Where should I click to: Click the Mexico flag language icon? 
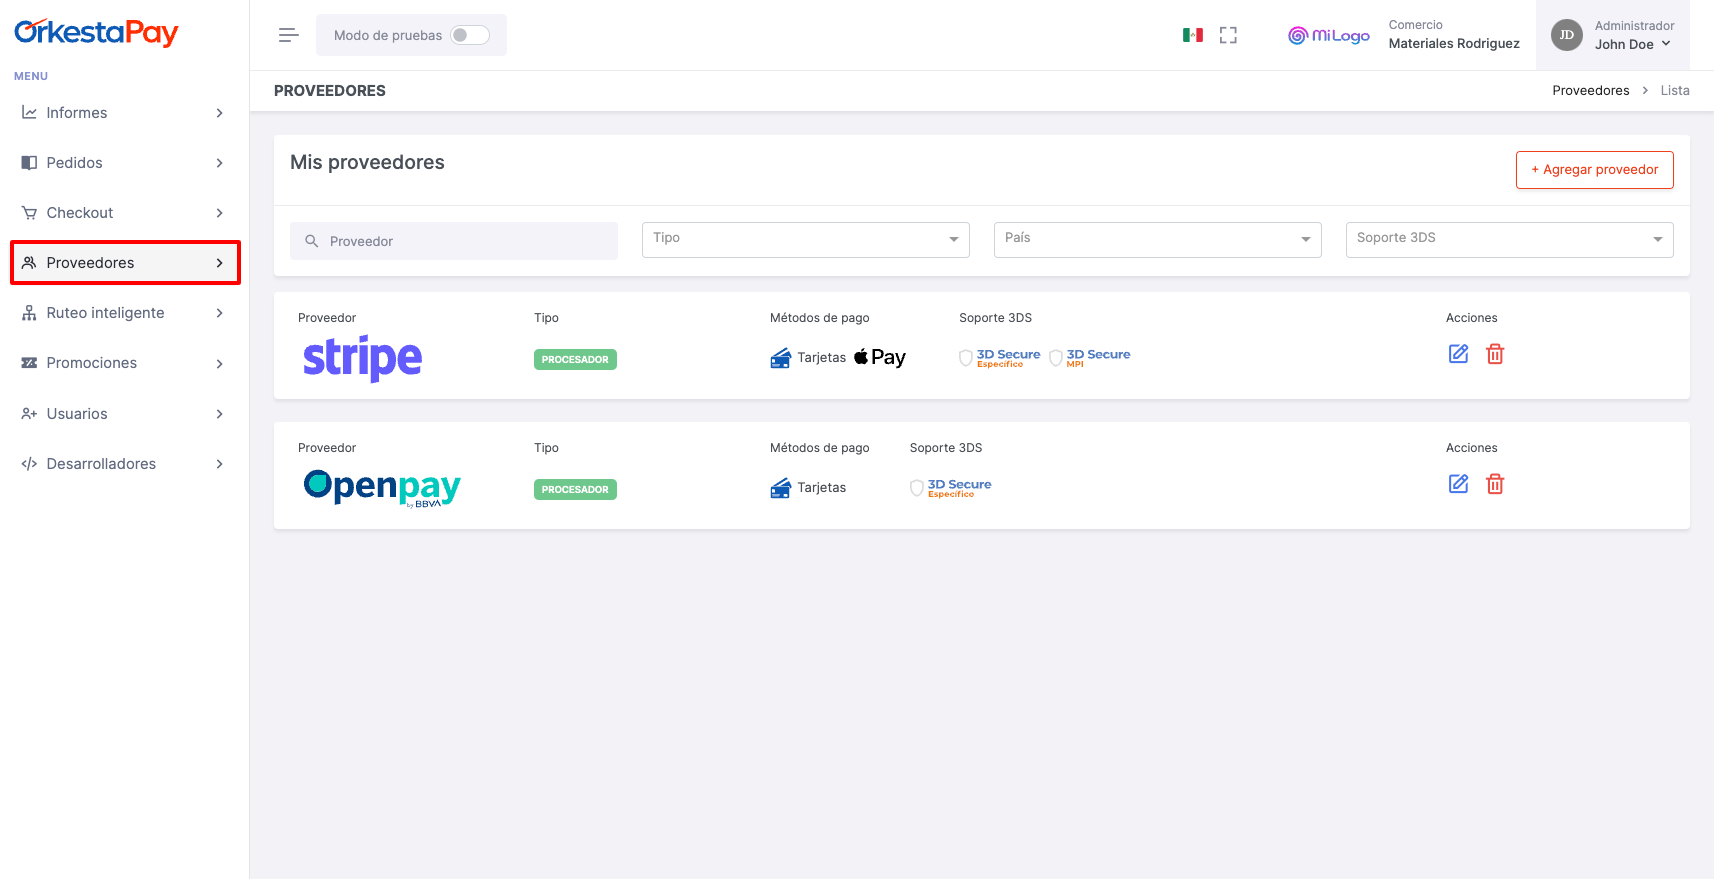(1193, 35)
